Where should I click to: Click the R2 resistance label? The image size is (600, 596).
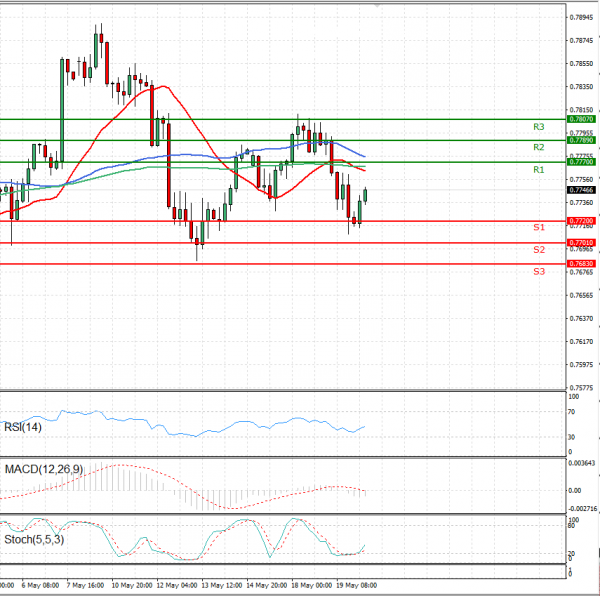pos(539,147)
